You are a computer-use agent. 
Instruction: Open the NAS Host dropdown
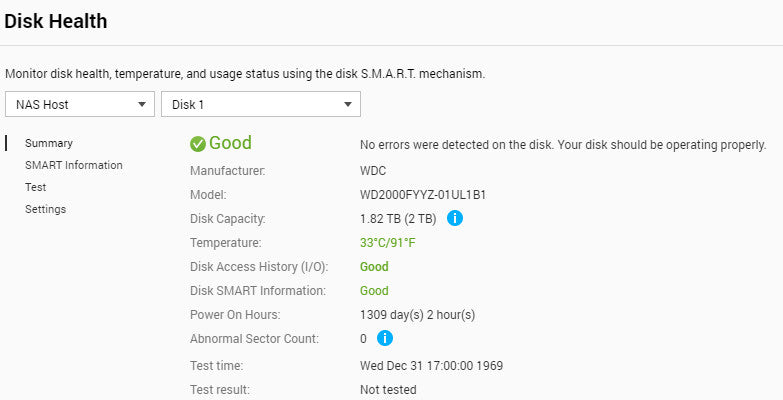pyautogui.click(x=80, y=104)
